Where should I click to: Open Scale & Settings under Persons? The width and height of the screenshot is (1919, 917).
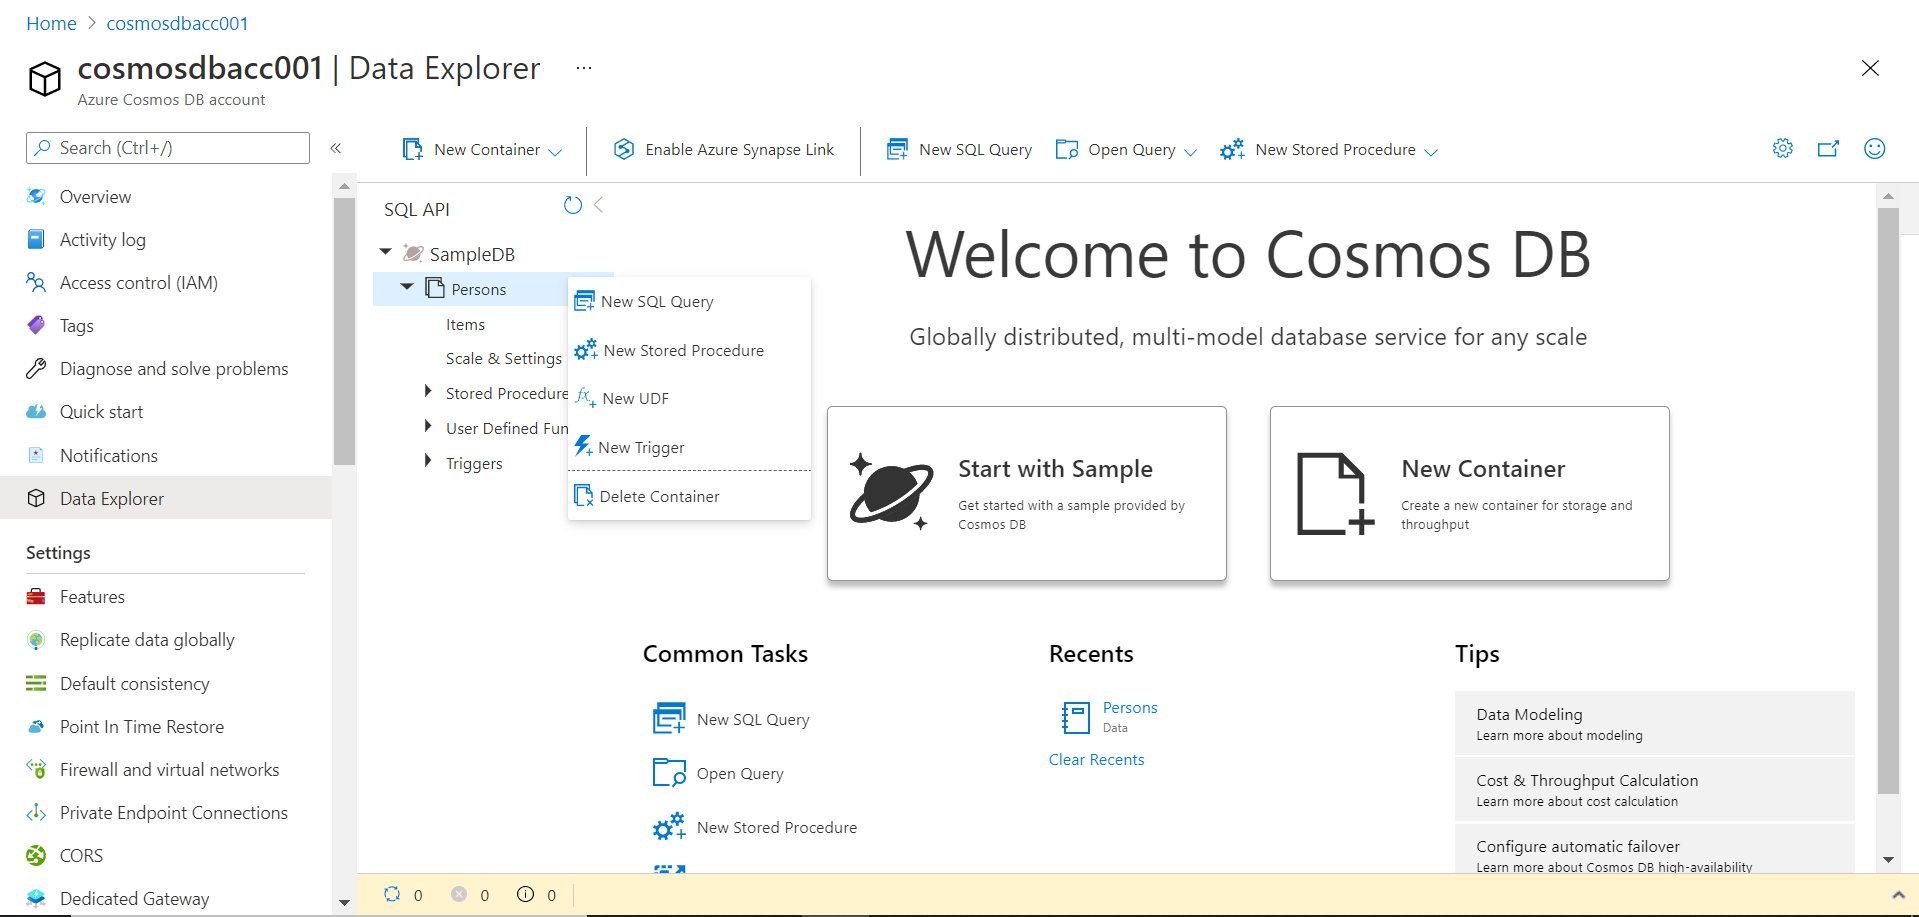tap(504, 359)
